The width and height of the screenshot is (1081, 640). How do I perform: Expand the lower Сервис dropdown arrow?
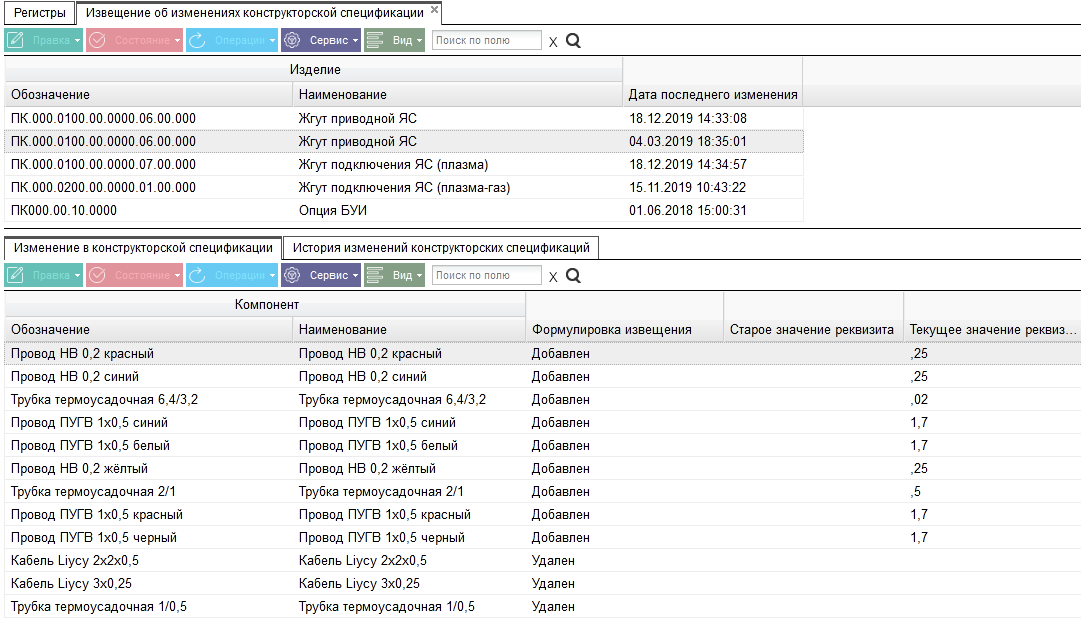[x=355, y=276]
